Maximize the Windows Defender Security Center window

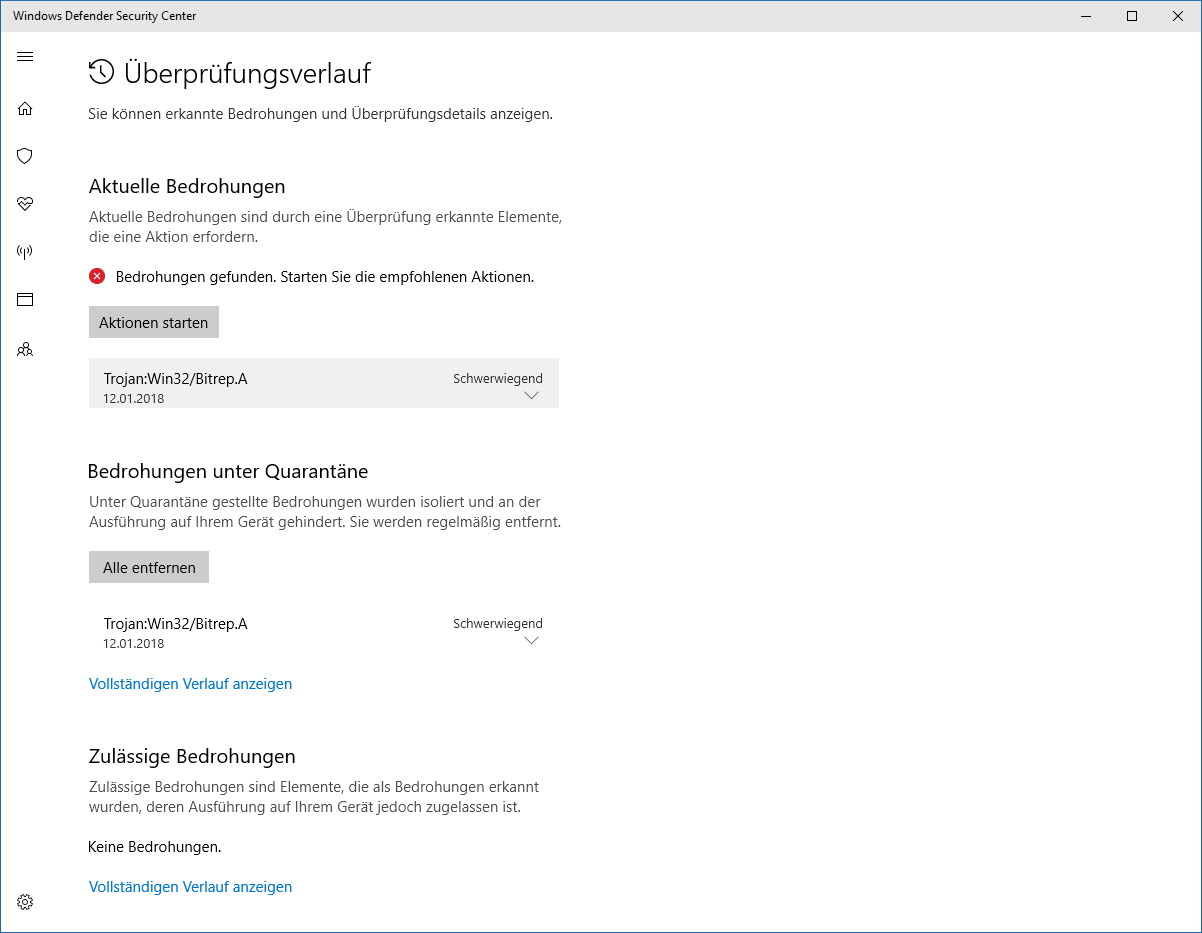coord(1132,16)
